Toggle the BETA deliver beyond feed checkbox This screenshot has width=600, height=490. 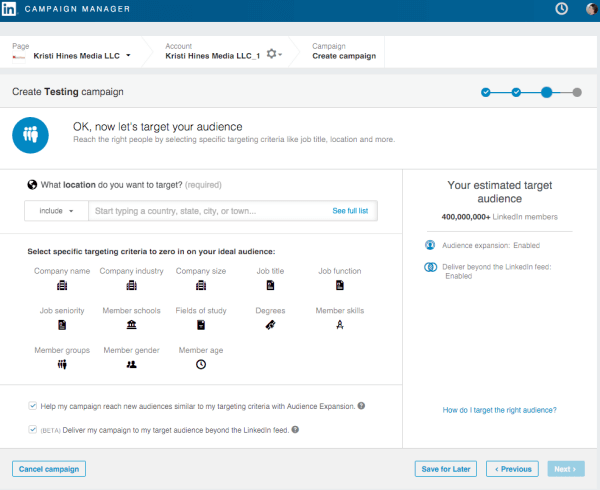pos(33,430)
